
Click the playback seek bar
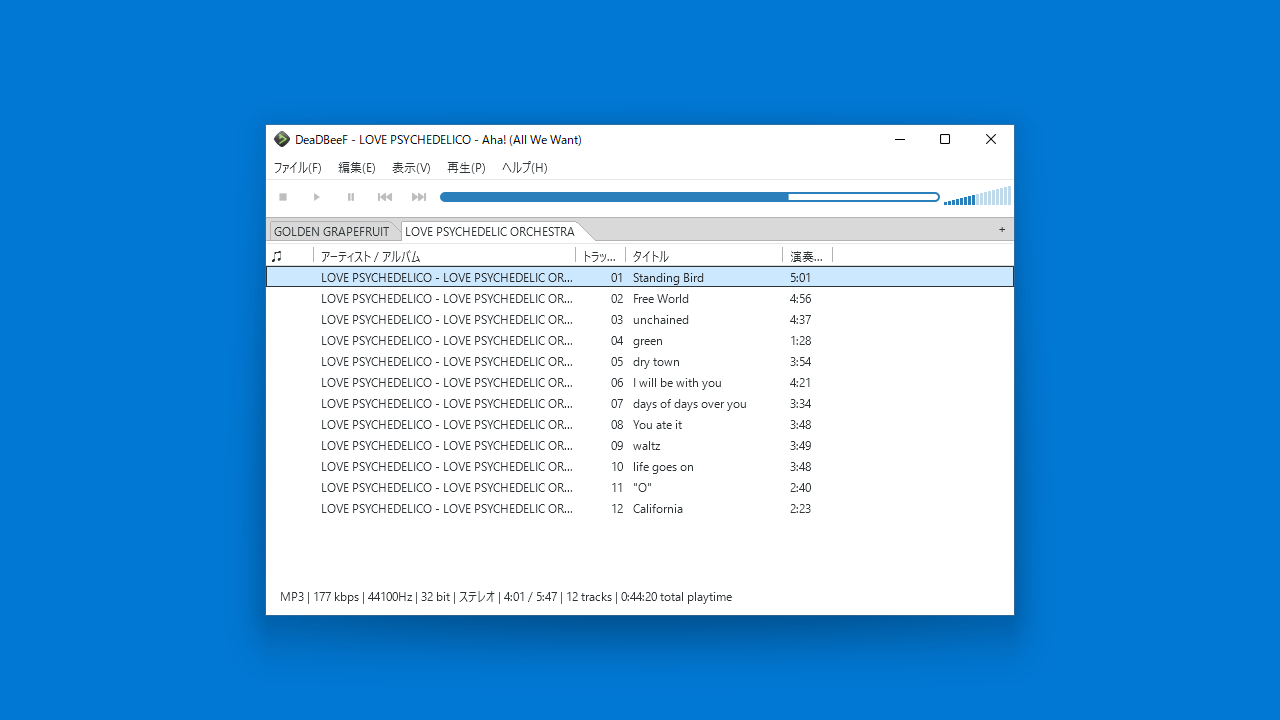tap(690, 197)
